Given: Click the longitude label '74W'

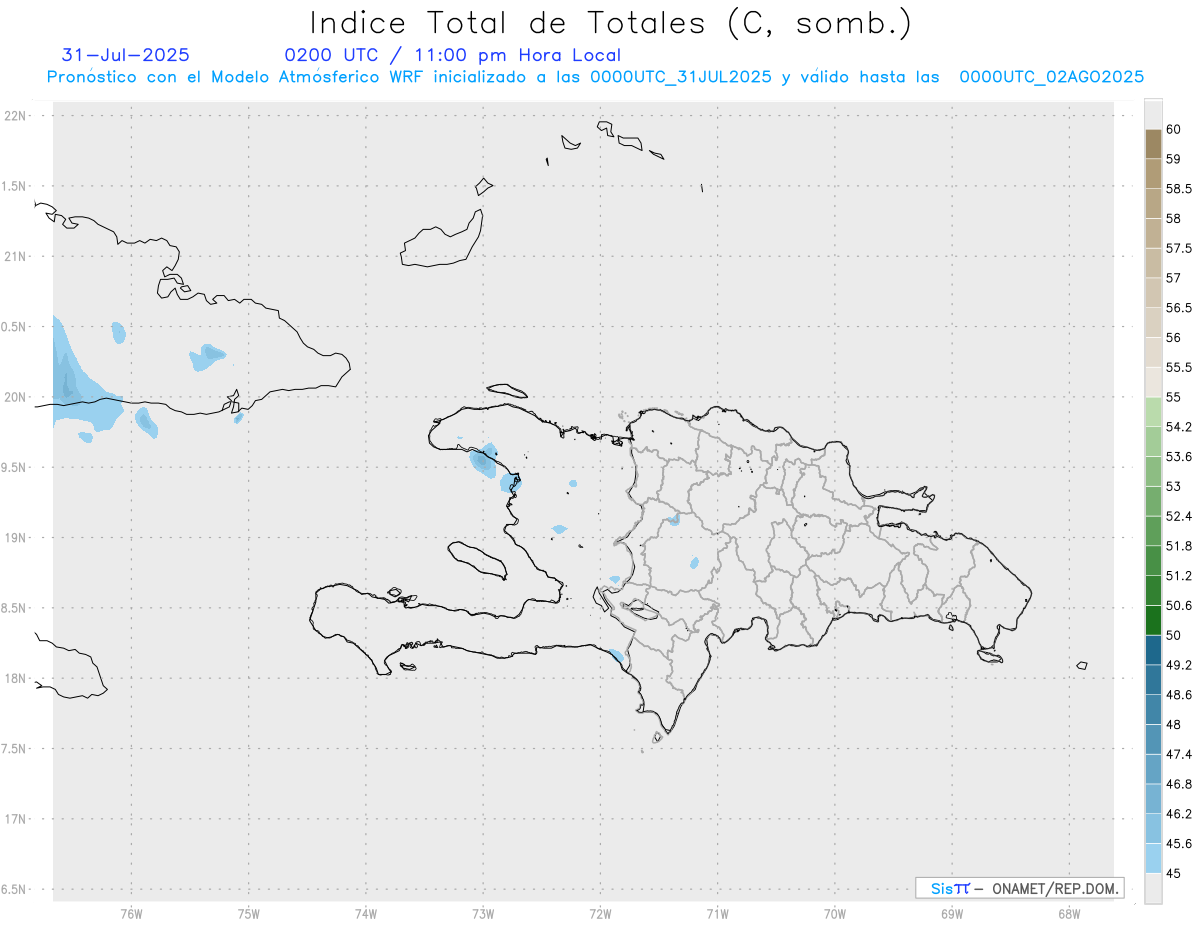Looking at the screenshot, I should 366,914.
